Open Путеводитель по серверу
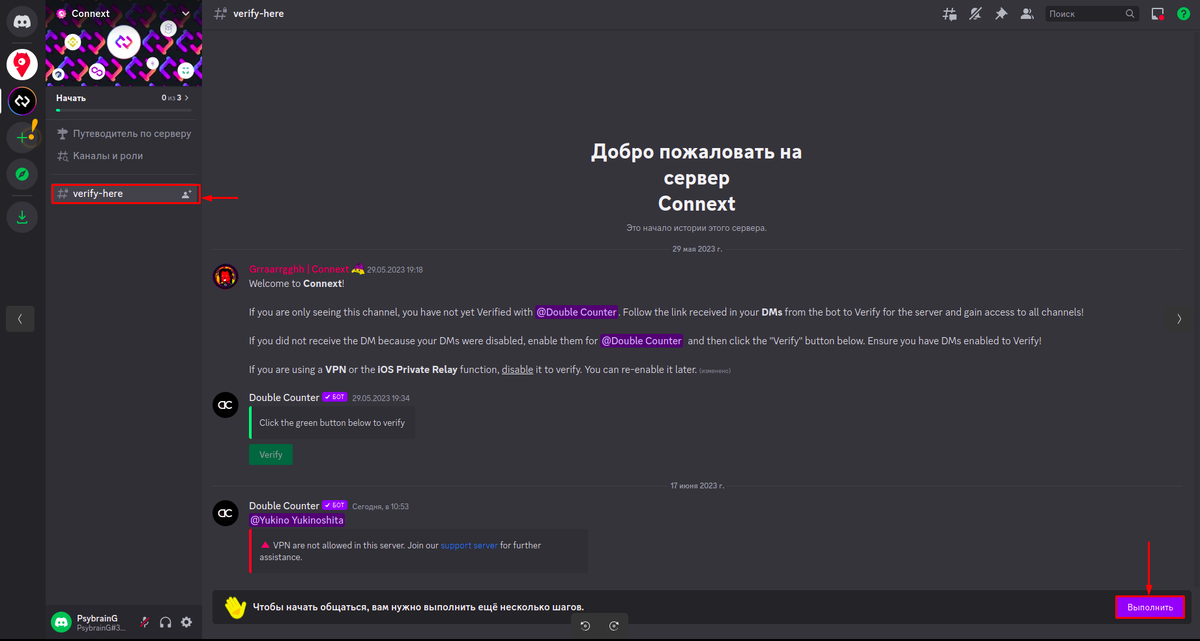This screenshot has height=641, width=1200. 124,133
